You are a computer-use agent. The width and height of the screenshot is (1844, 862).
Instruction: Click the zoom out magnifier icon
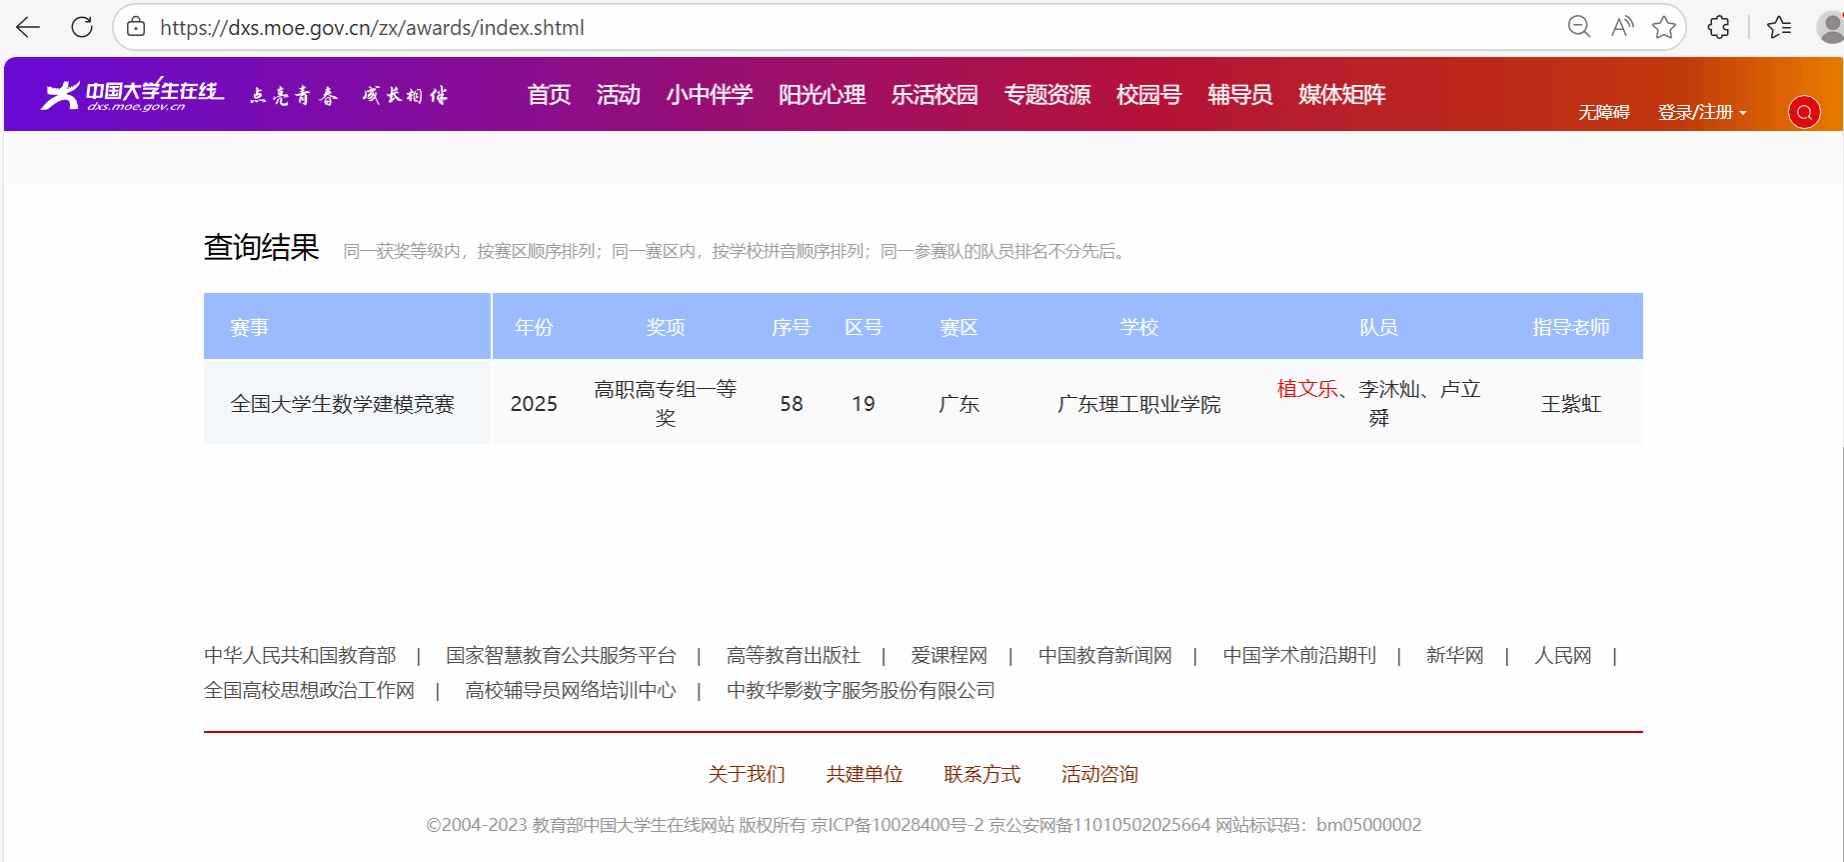pyautogui.click(x=1579, y=27)
